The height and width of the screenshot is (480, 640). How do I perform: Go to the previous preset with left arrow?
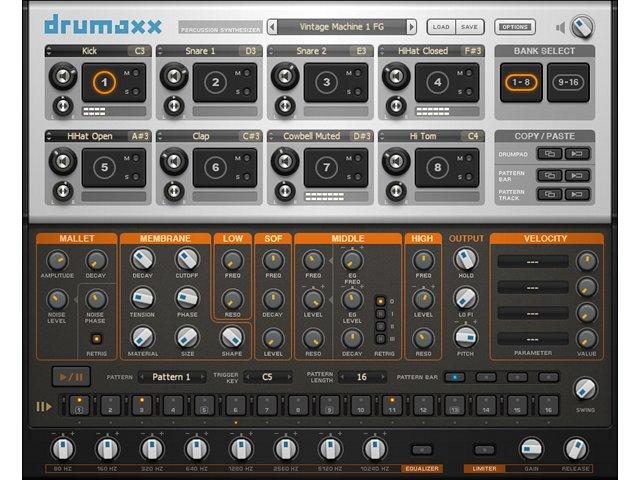click(x=272, y=27)
